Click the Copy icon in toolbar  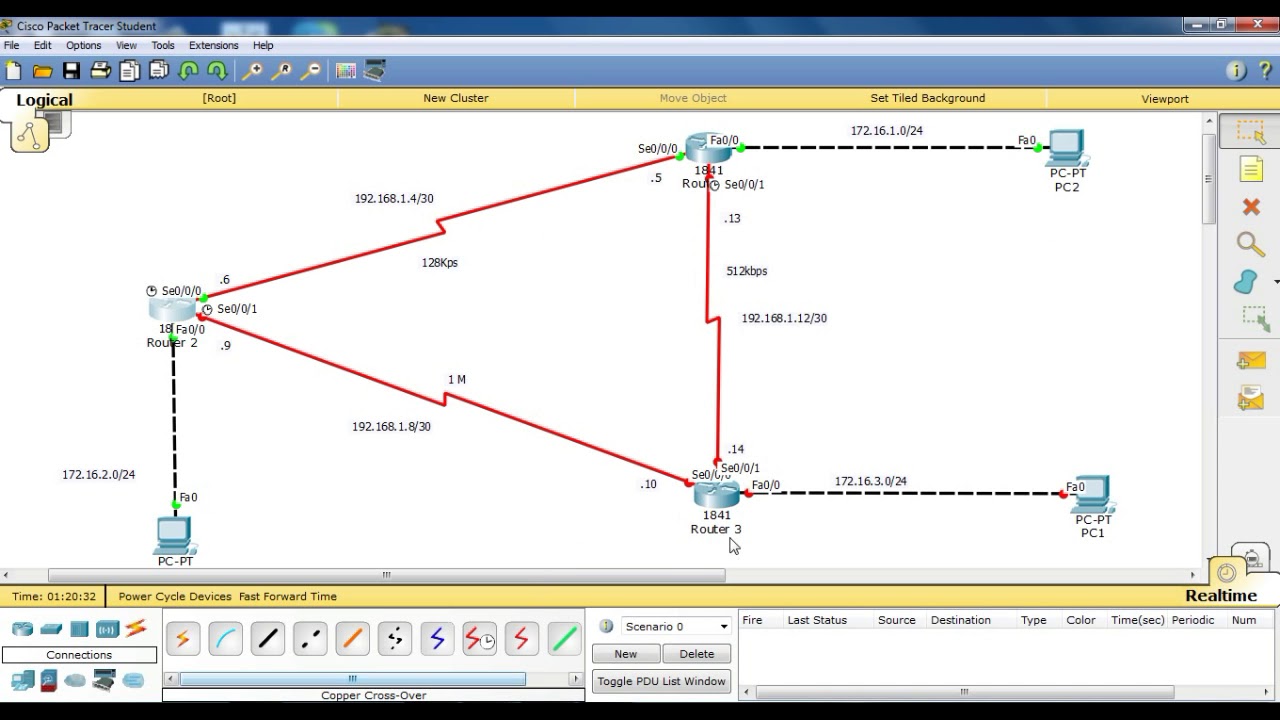click(x=129, y=71)
